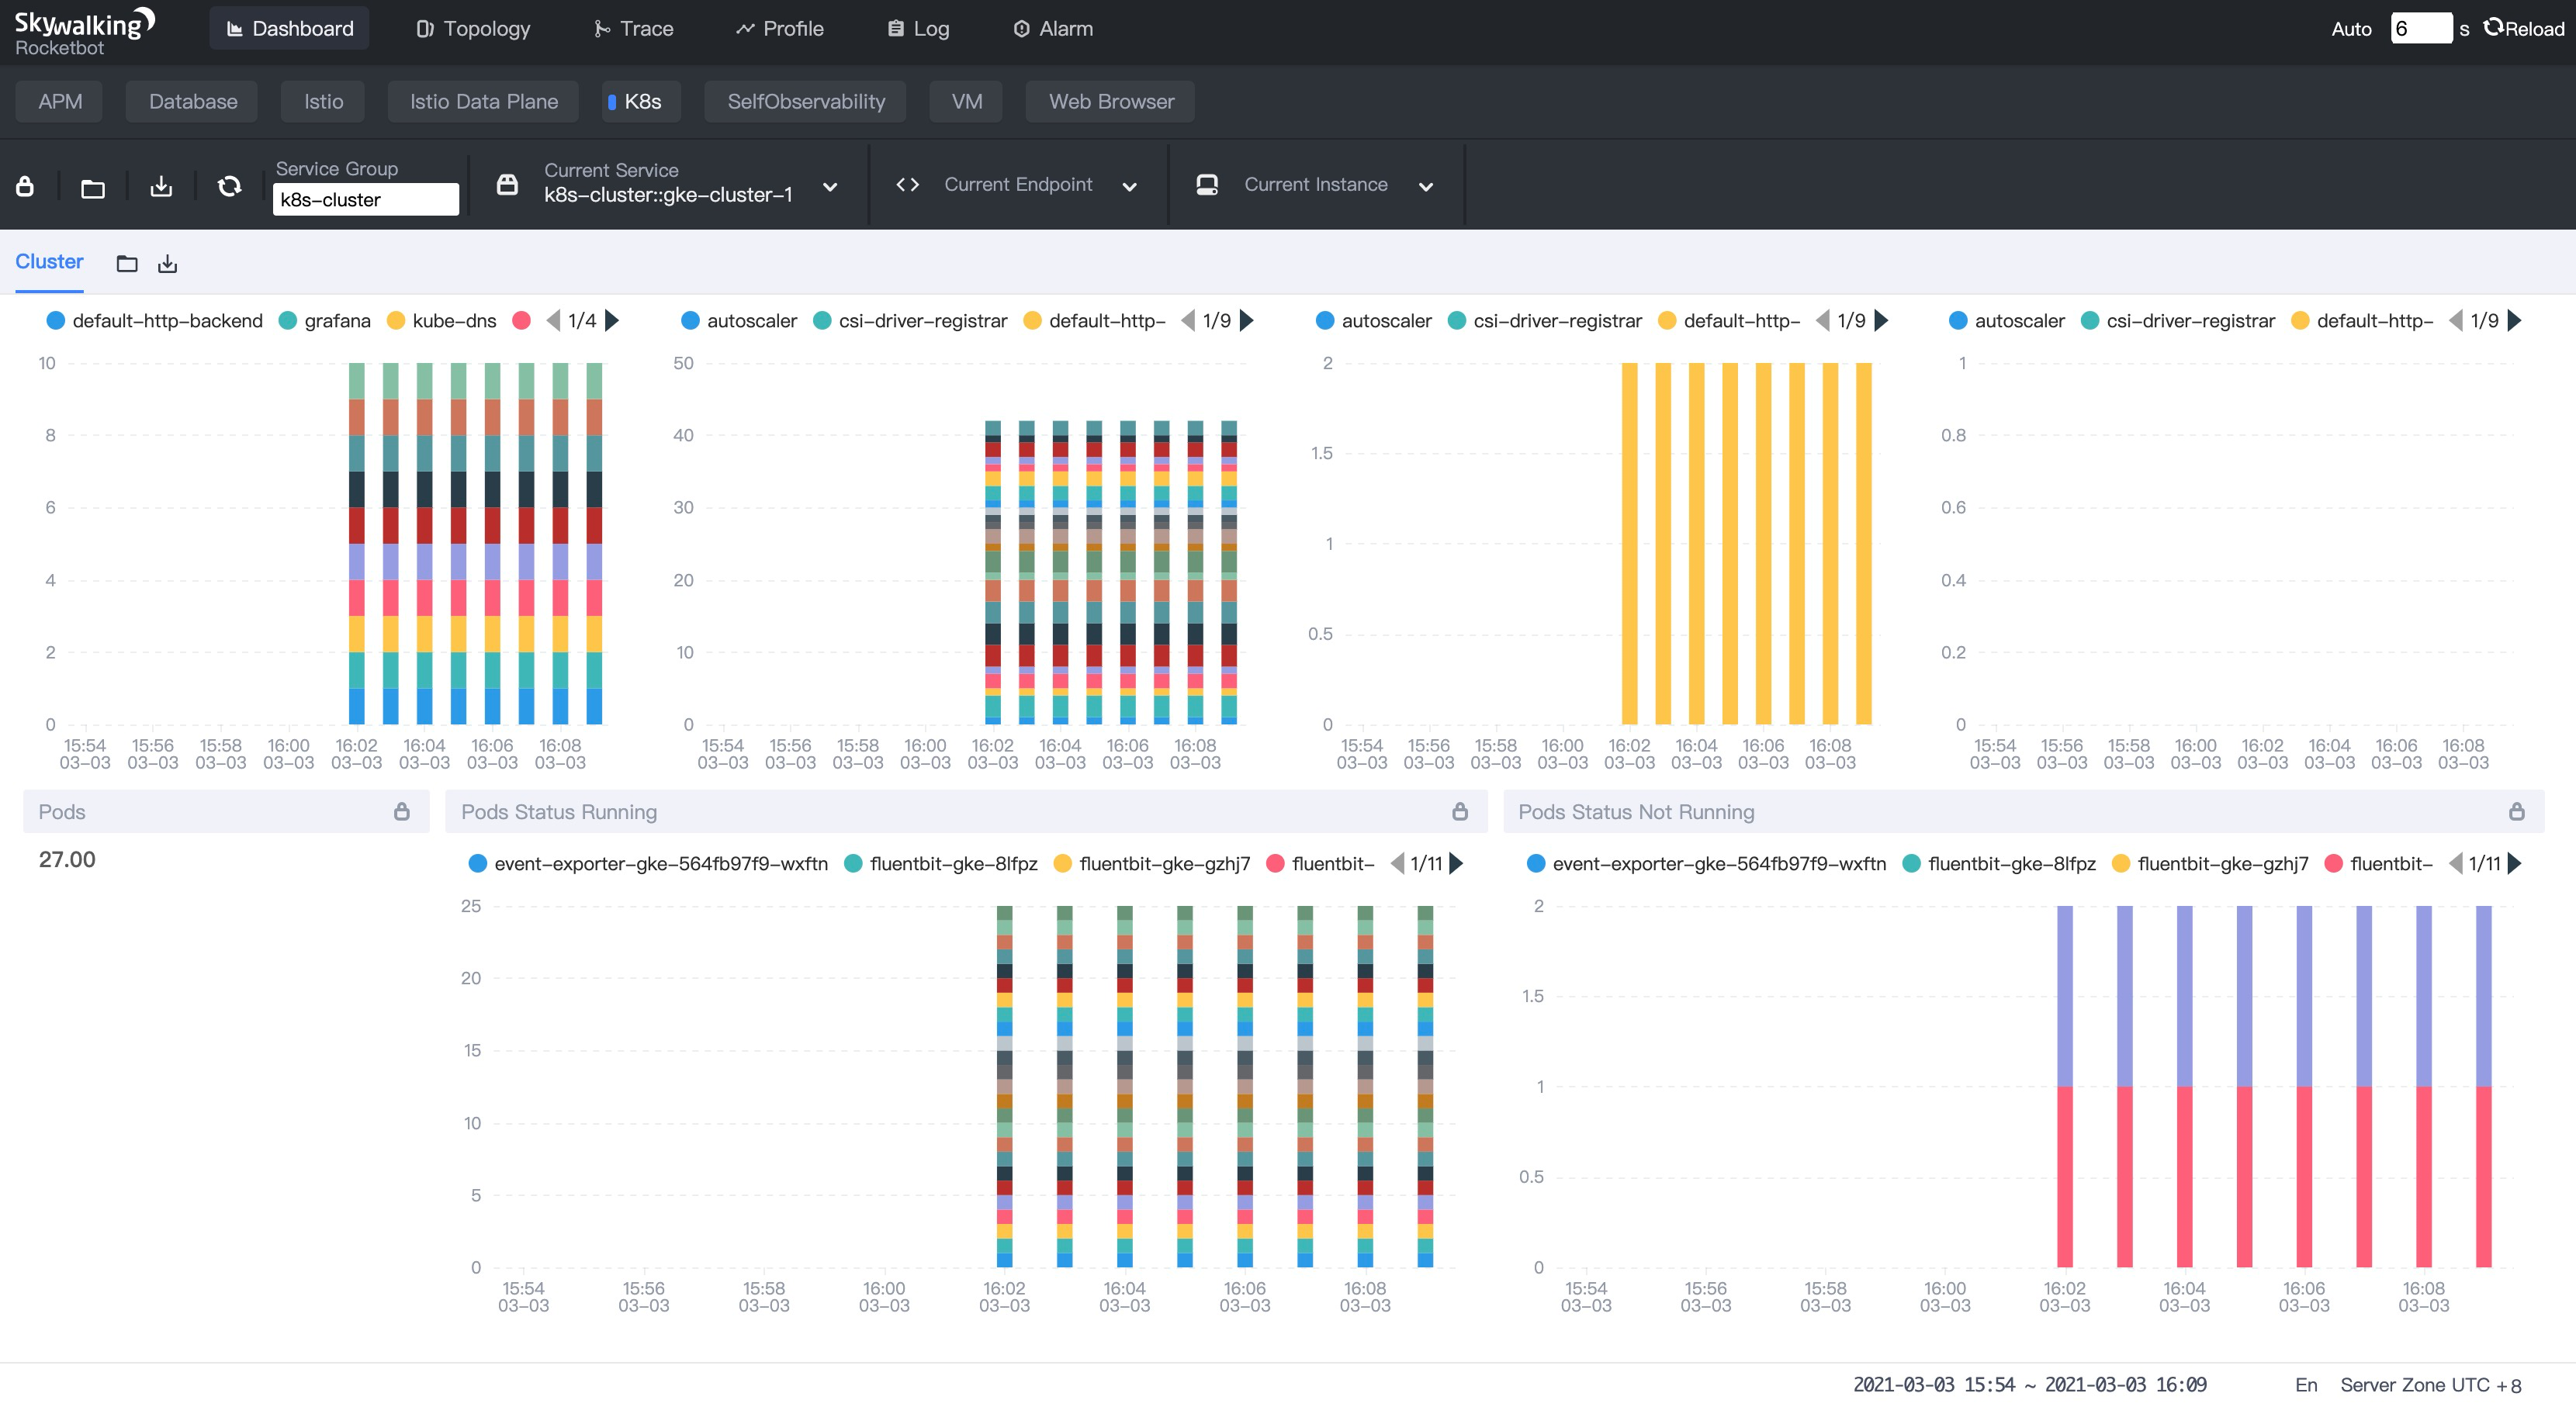
Task: Click lock icon on Pods Status Running panel
Action: (1459, 811)
